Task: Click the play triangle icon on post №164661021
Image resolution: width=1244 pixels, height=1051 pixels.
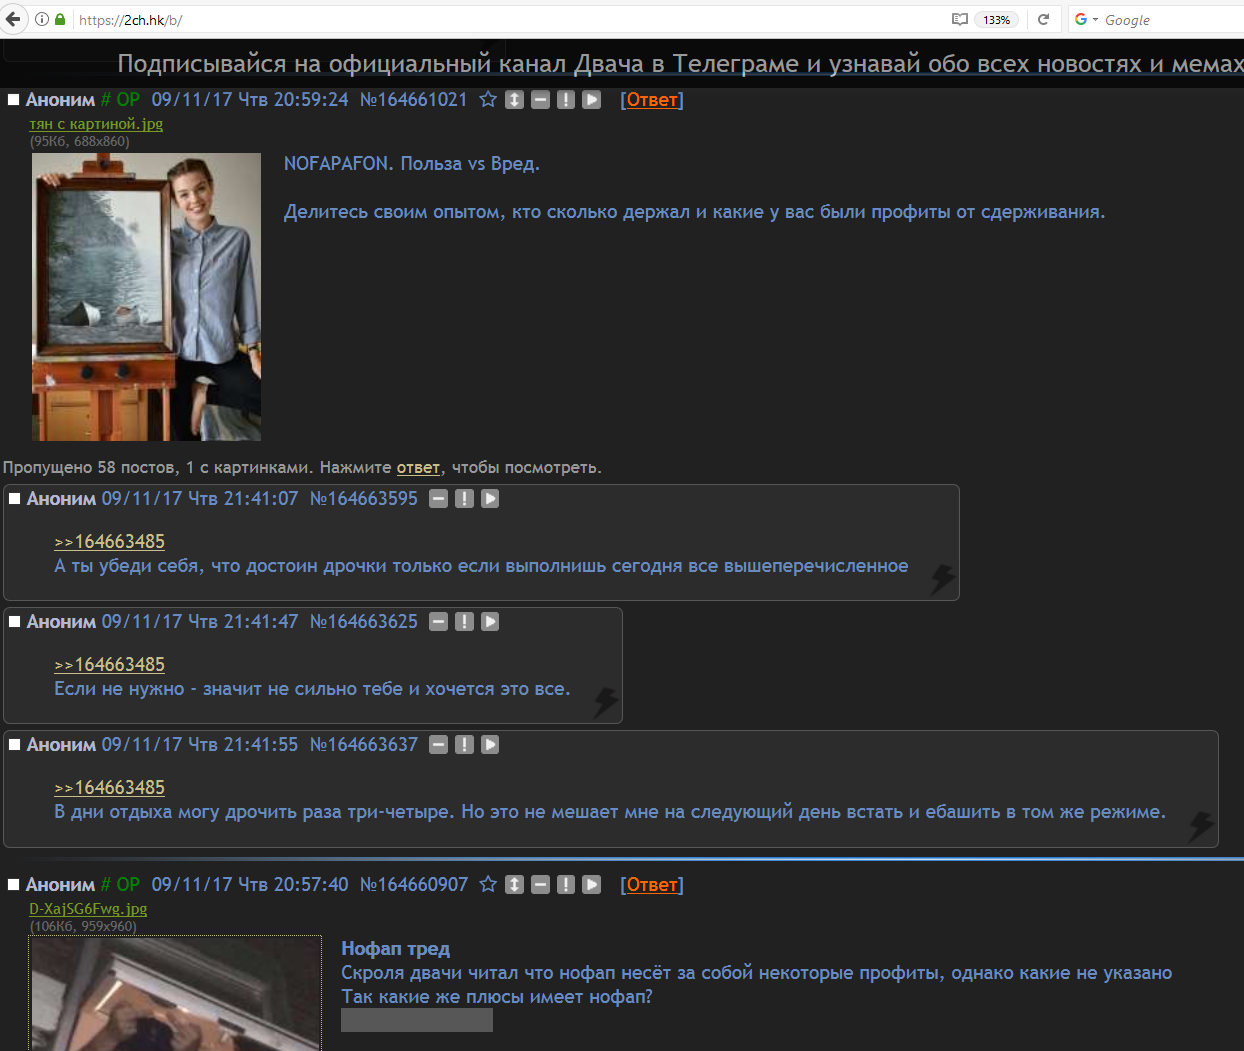Action: coord(592,99)
